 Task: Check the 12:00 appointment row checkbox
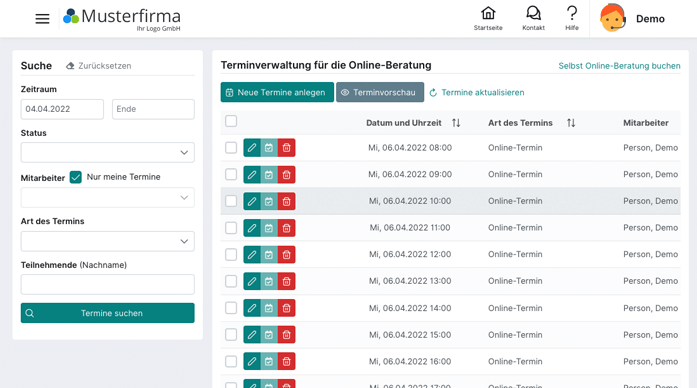(x=231, y=254)
